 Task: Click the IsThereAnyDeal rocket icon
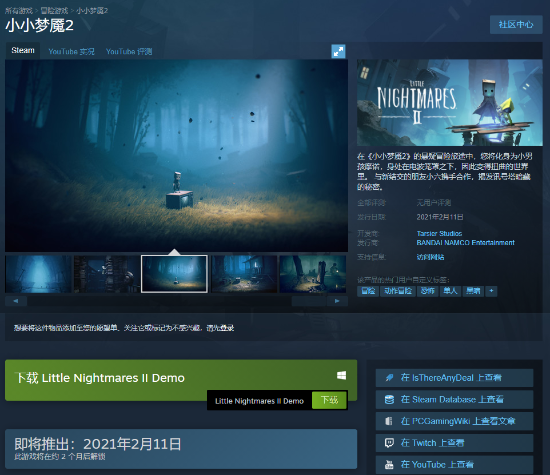[389, 378]
